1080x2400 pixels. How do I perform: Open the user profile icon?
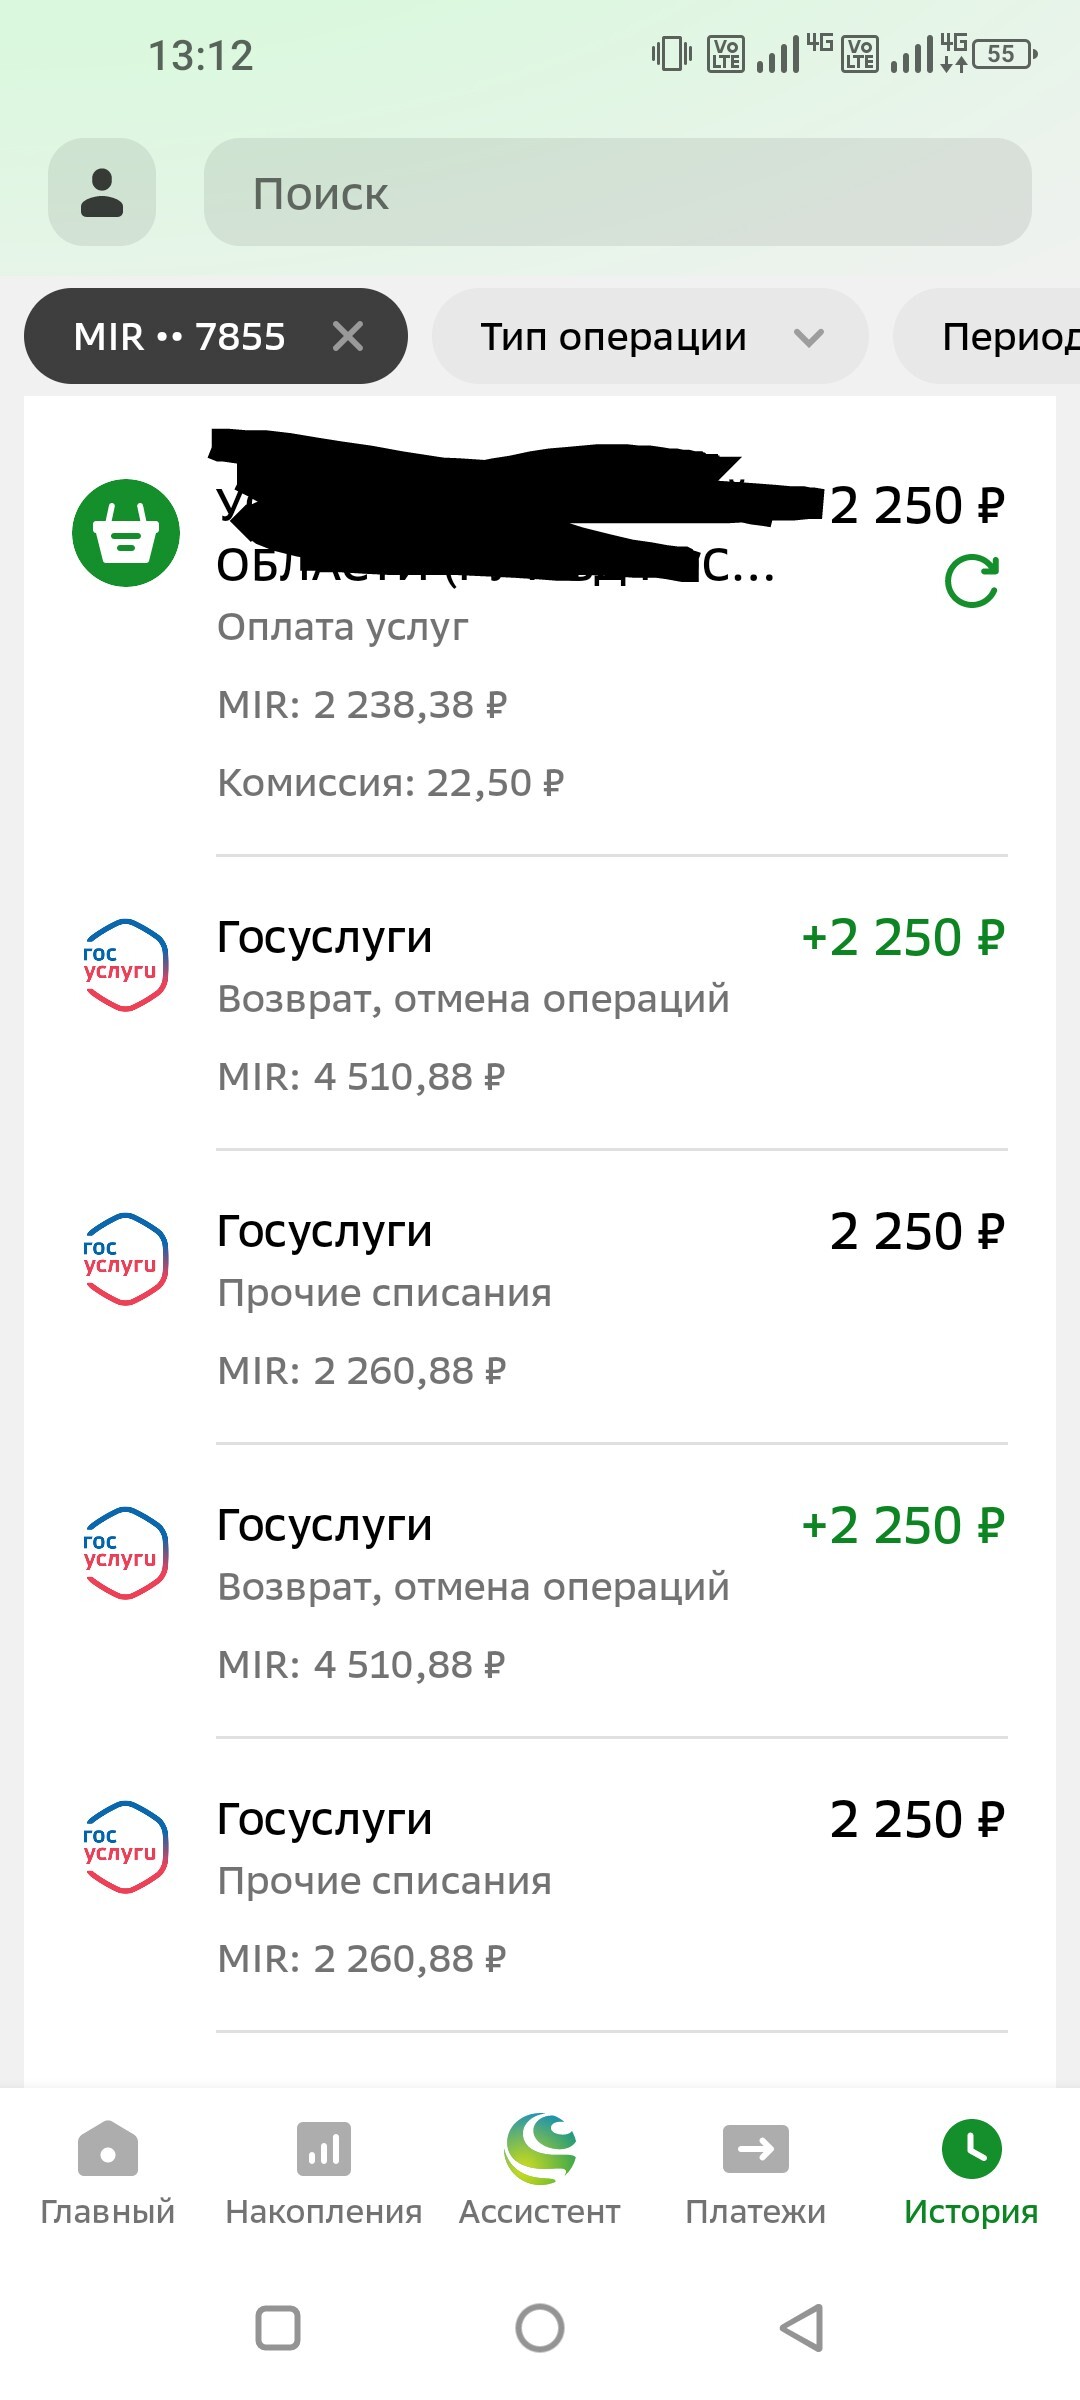coord(102,192)
